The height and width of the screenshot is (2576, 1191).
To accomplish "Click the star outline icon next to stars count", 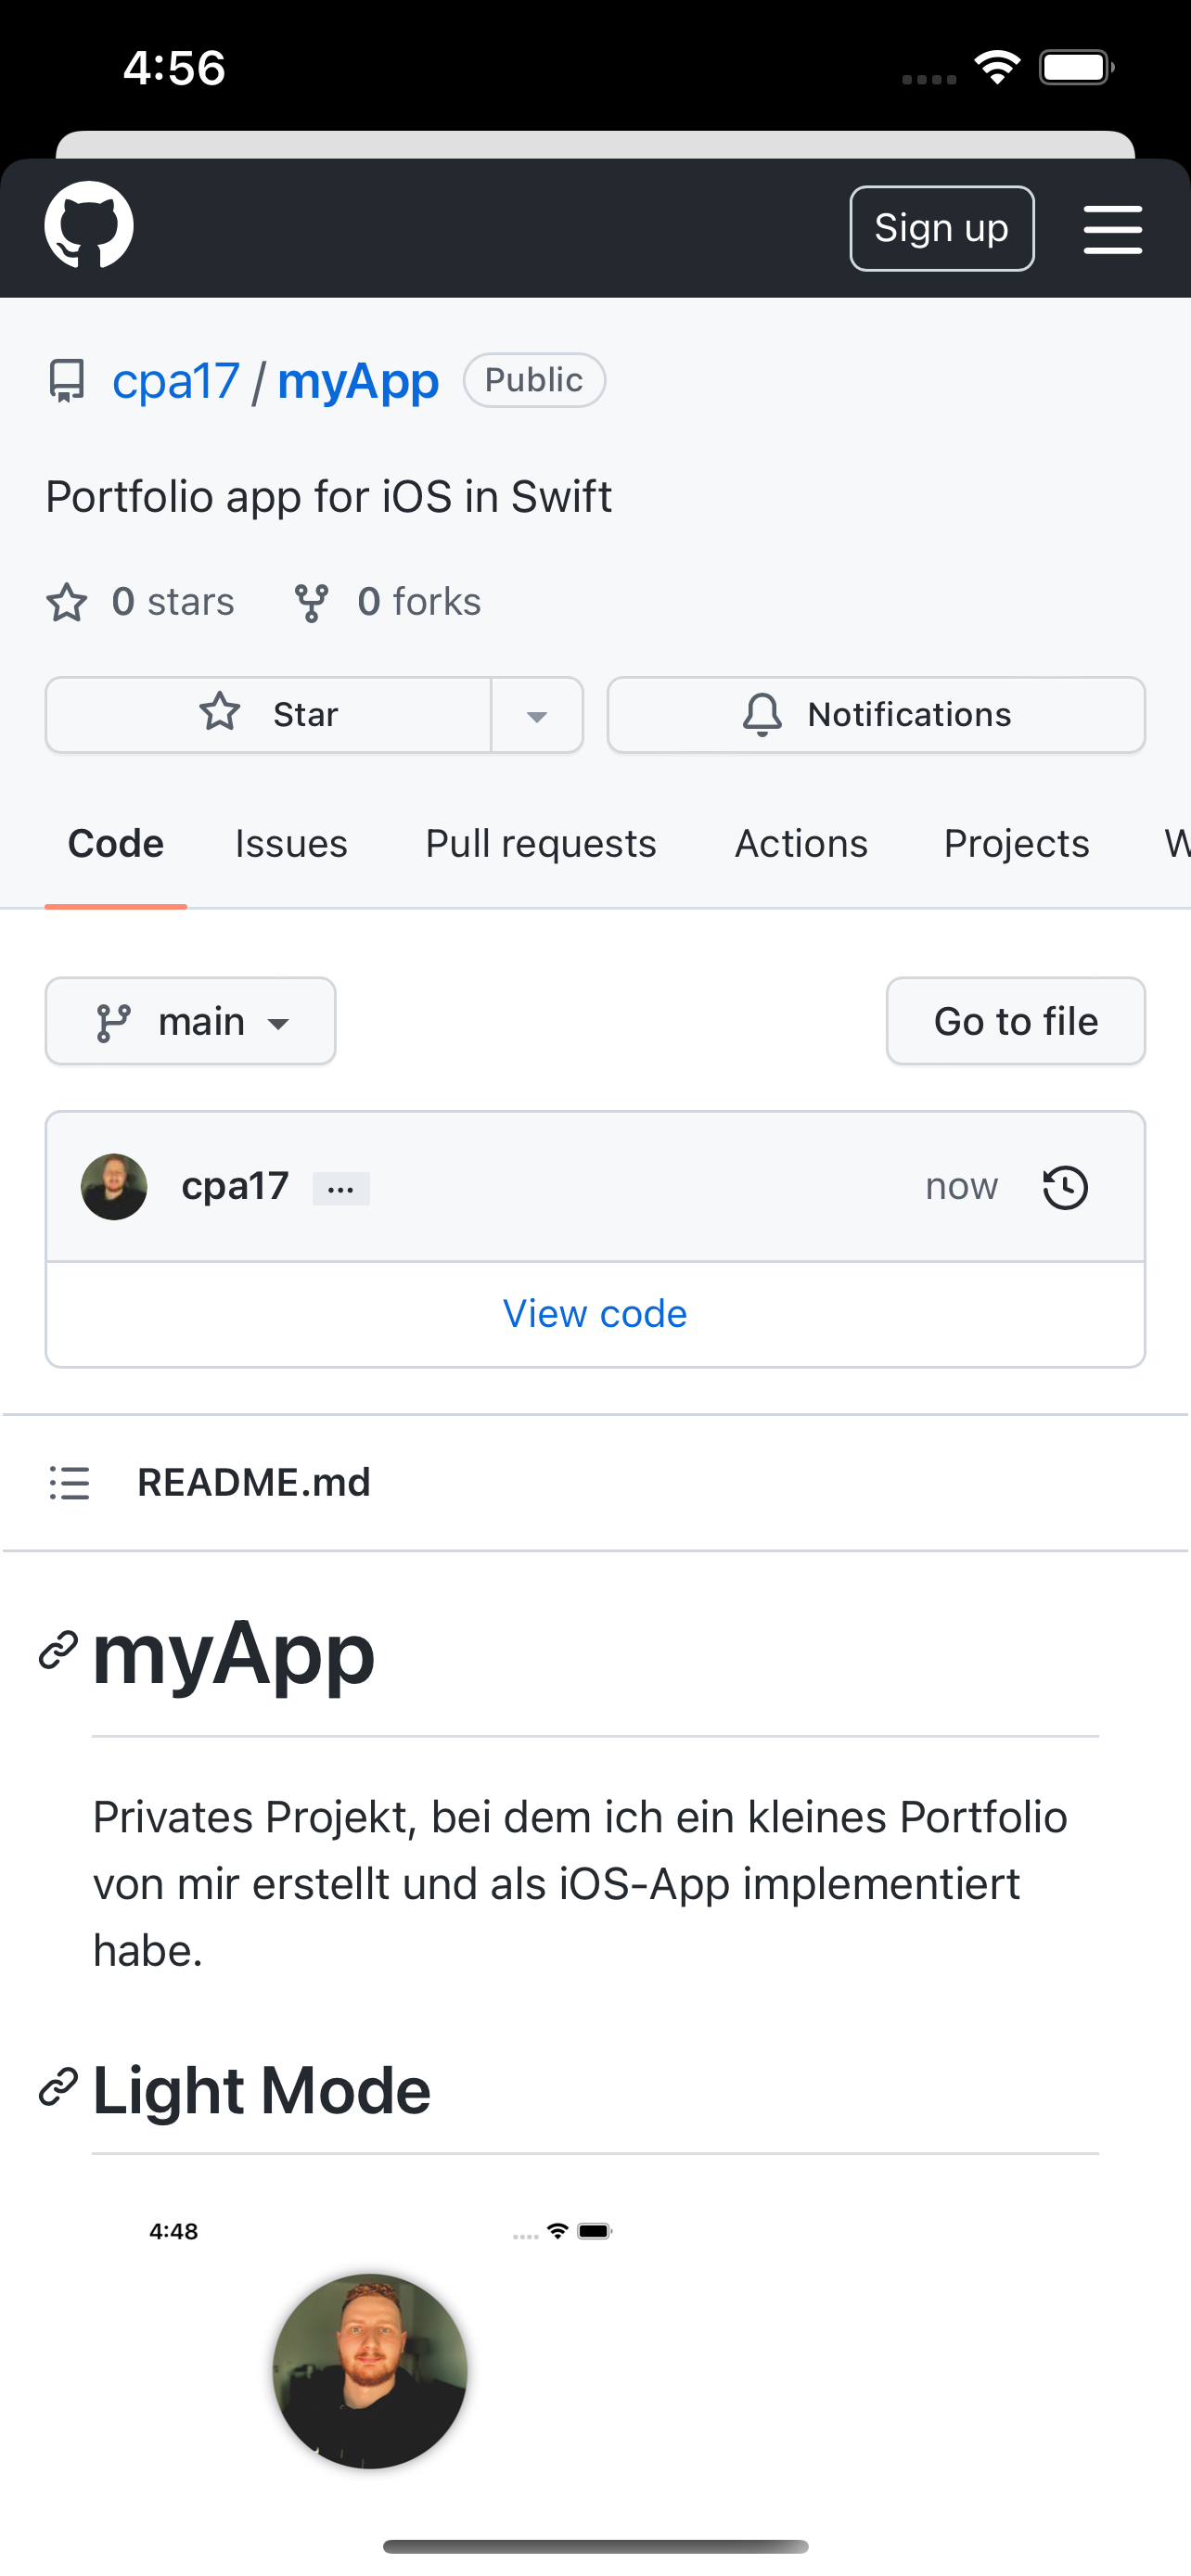I will tap(65, 602).
